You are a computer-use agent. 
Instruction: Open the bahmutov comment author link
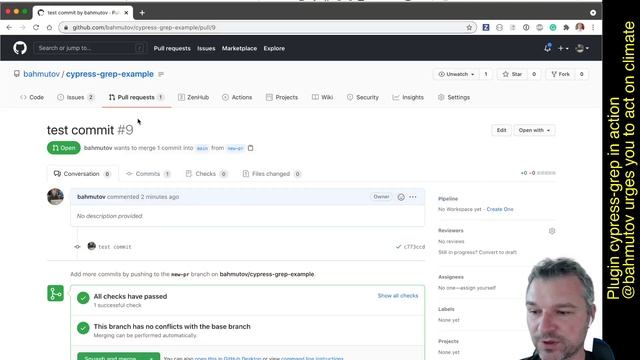(91, 197)
